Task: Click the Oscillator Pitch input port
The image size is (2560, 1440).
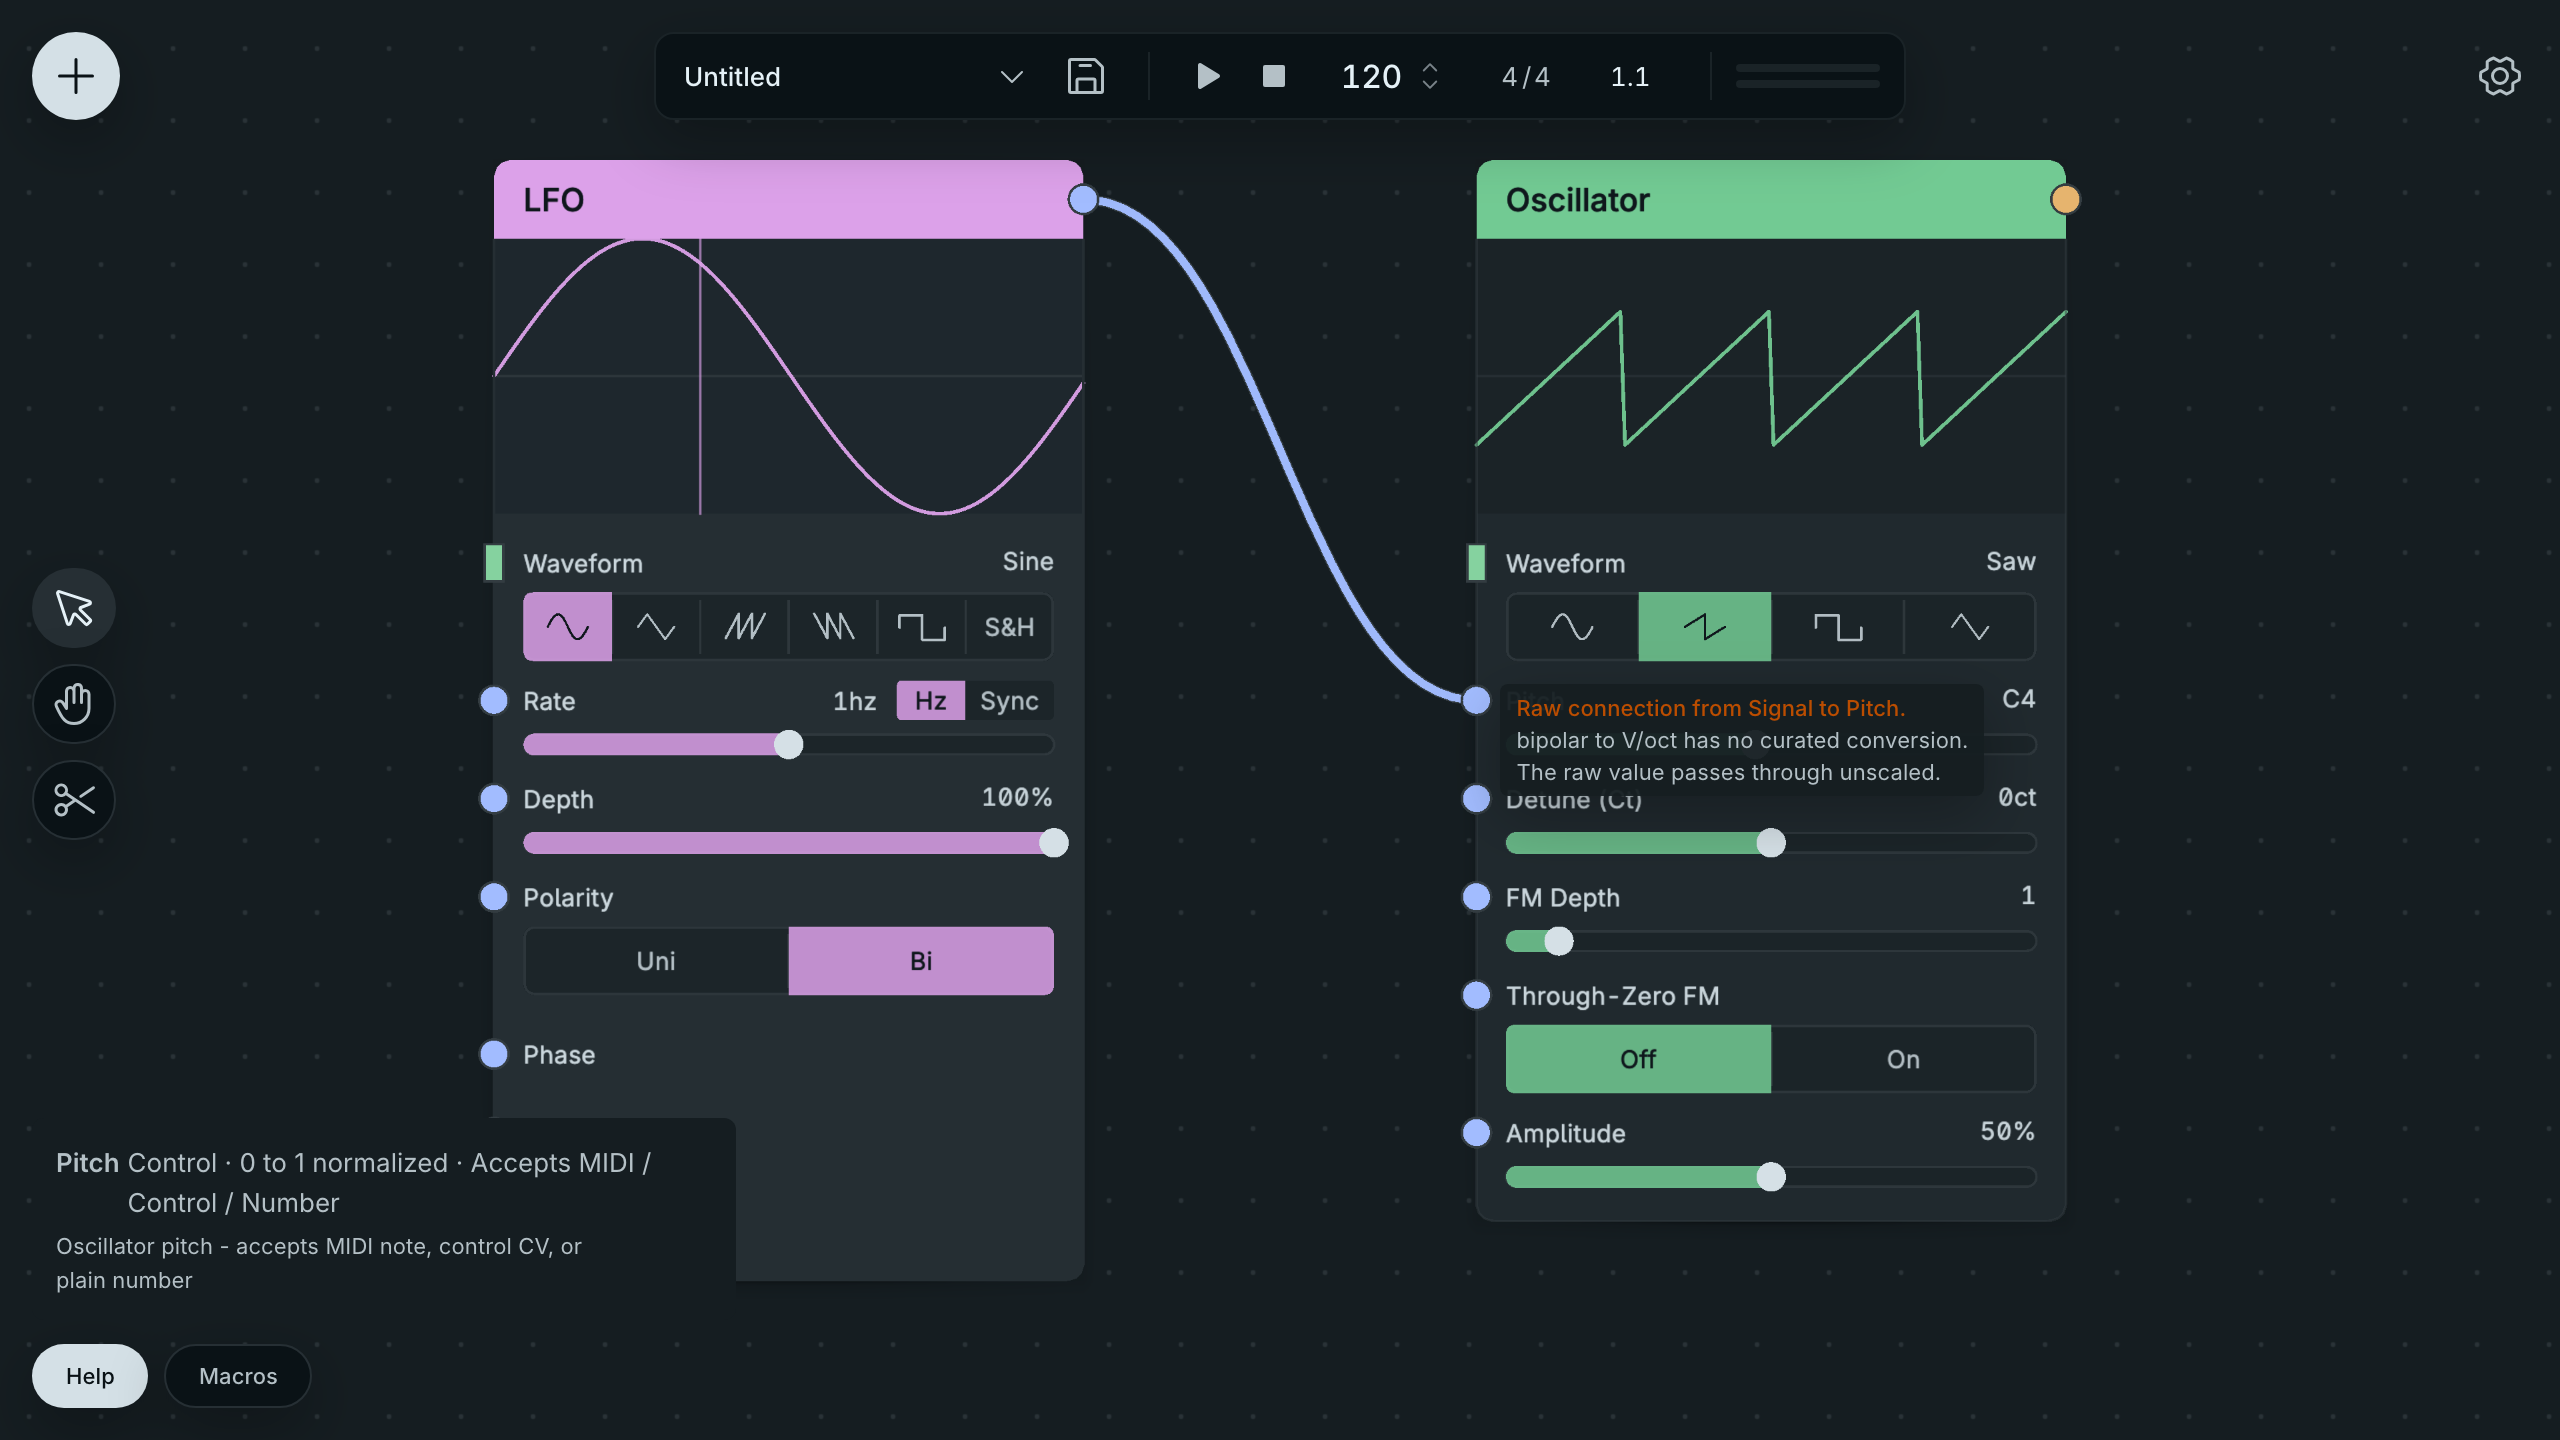Action: (1476, 700)
